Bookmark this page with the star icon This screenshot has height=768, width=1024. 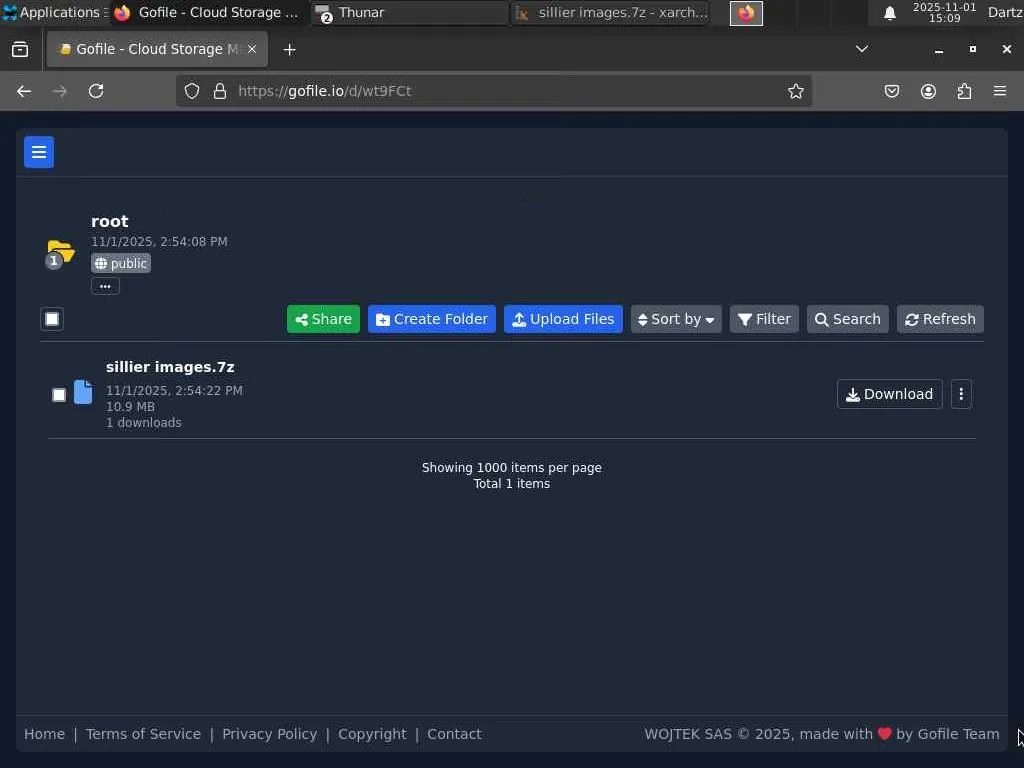(x=795, y=91)
